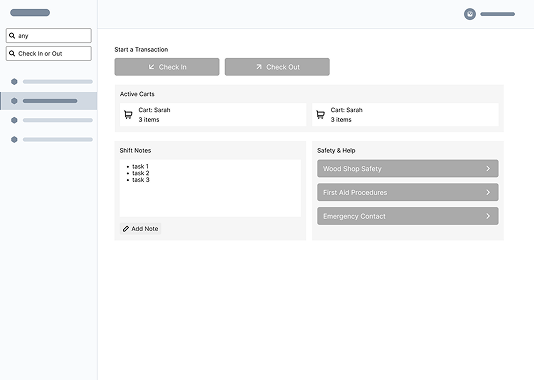The height and width of the screenshot is (380, 534).
Task: Click the "Safety & Help" heading
Action: point(336,151)
